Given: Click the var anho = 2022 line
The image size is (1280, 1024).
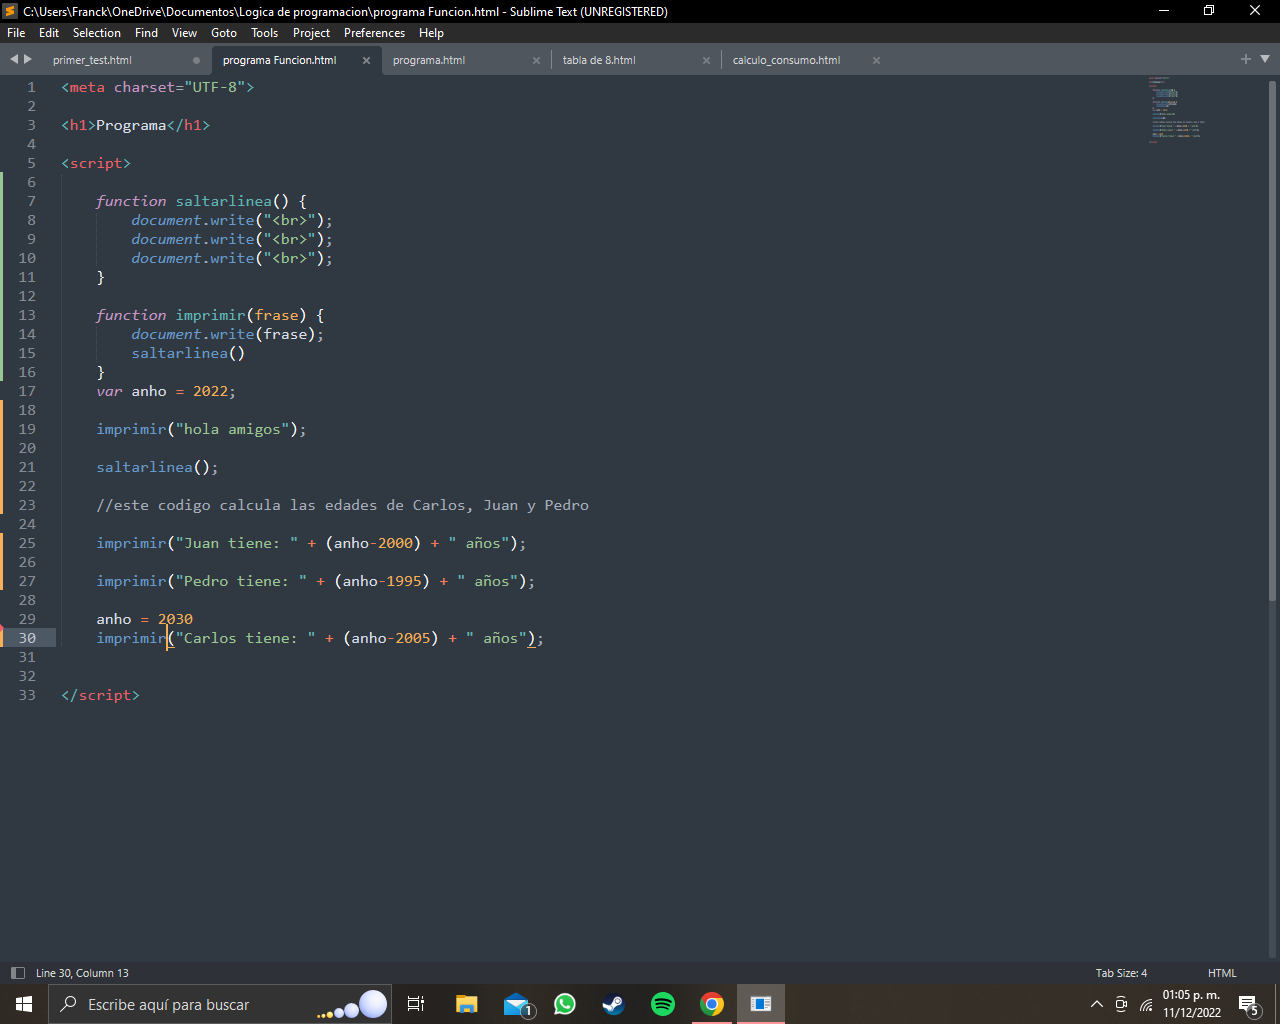Looking at the screenshot, I should tap(166, 391).
